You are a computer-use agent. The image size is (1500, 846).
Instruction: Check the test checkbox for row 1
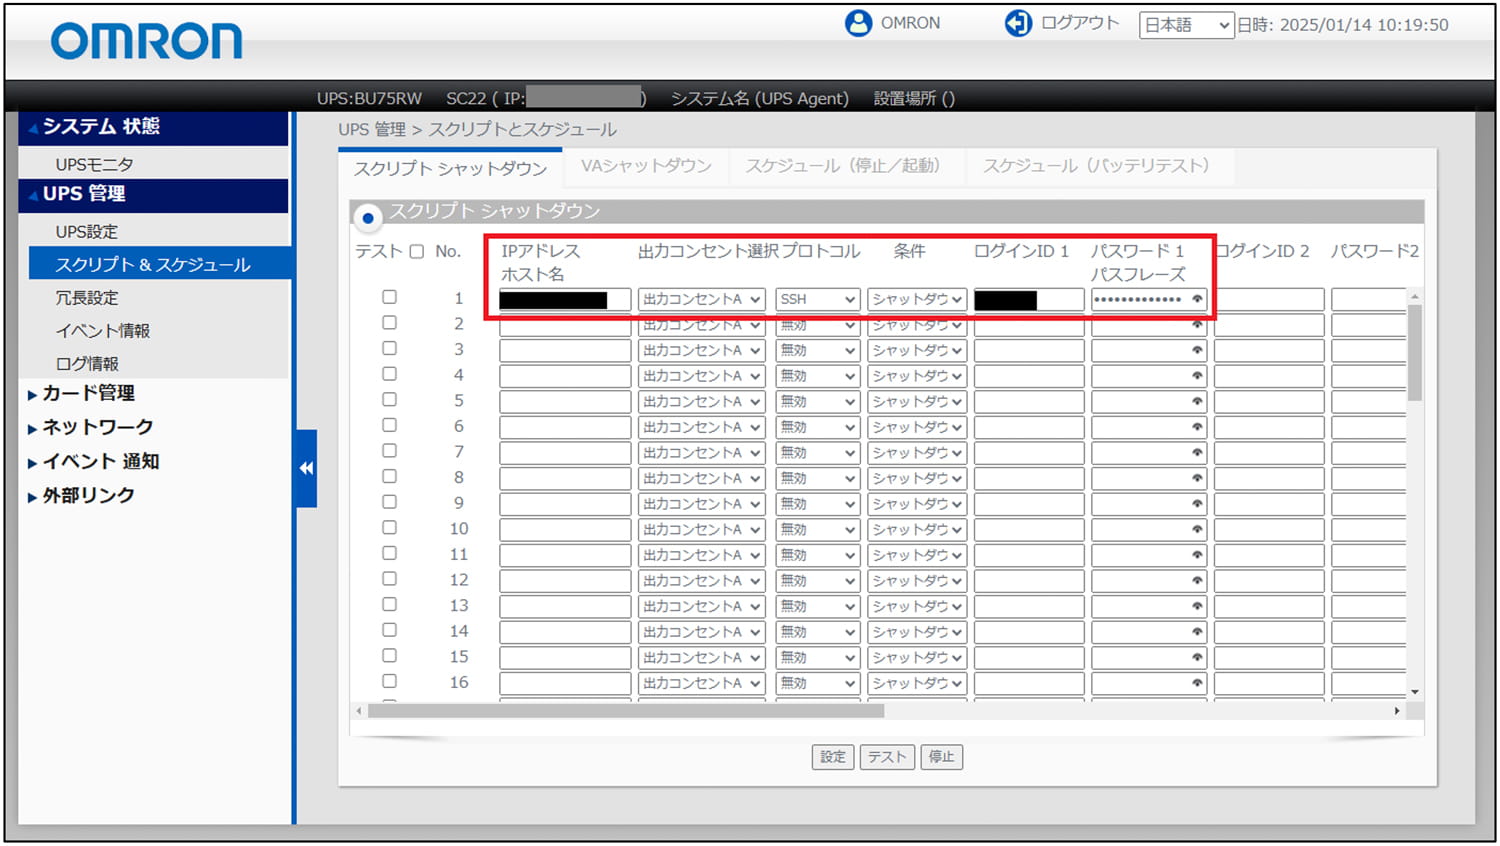pyautogui.click(x=389, y=297)
